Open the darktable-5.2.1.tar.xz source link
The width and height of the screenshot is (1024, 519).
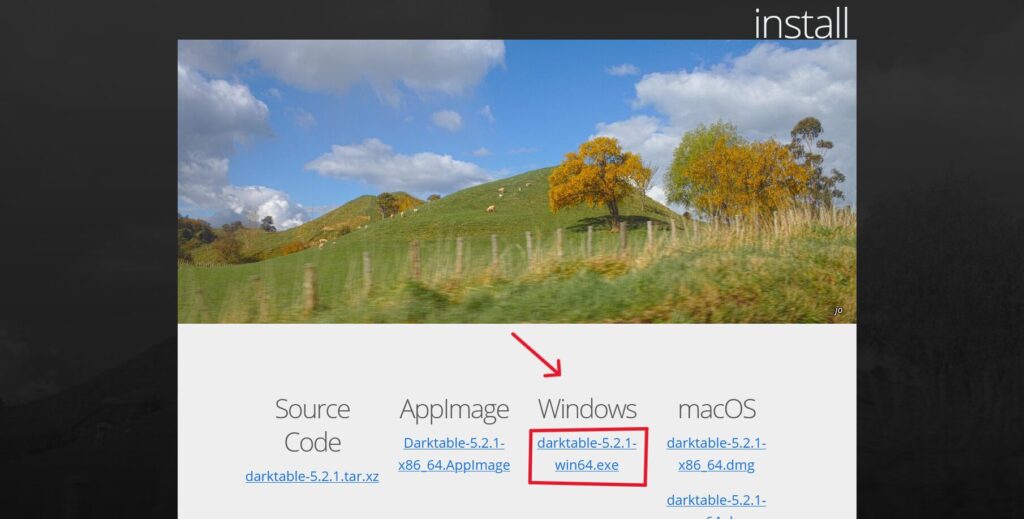[x=312, y=477]
